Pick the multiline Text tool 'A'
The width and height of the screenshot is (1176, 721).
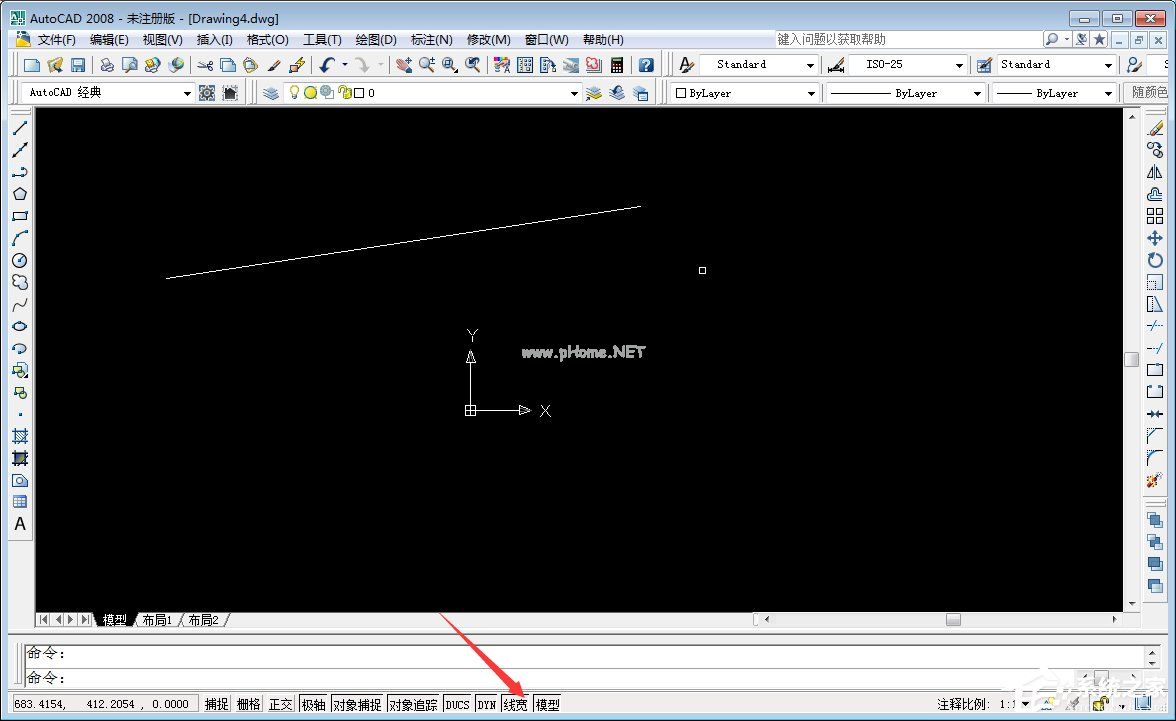coord(20,524)
